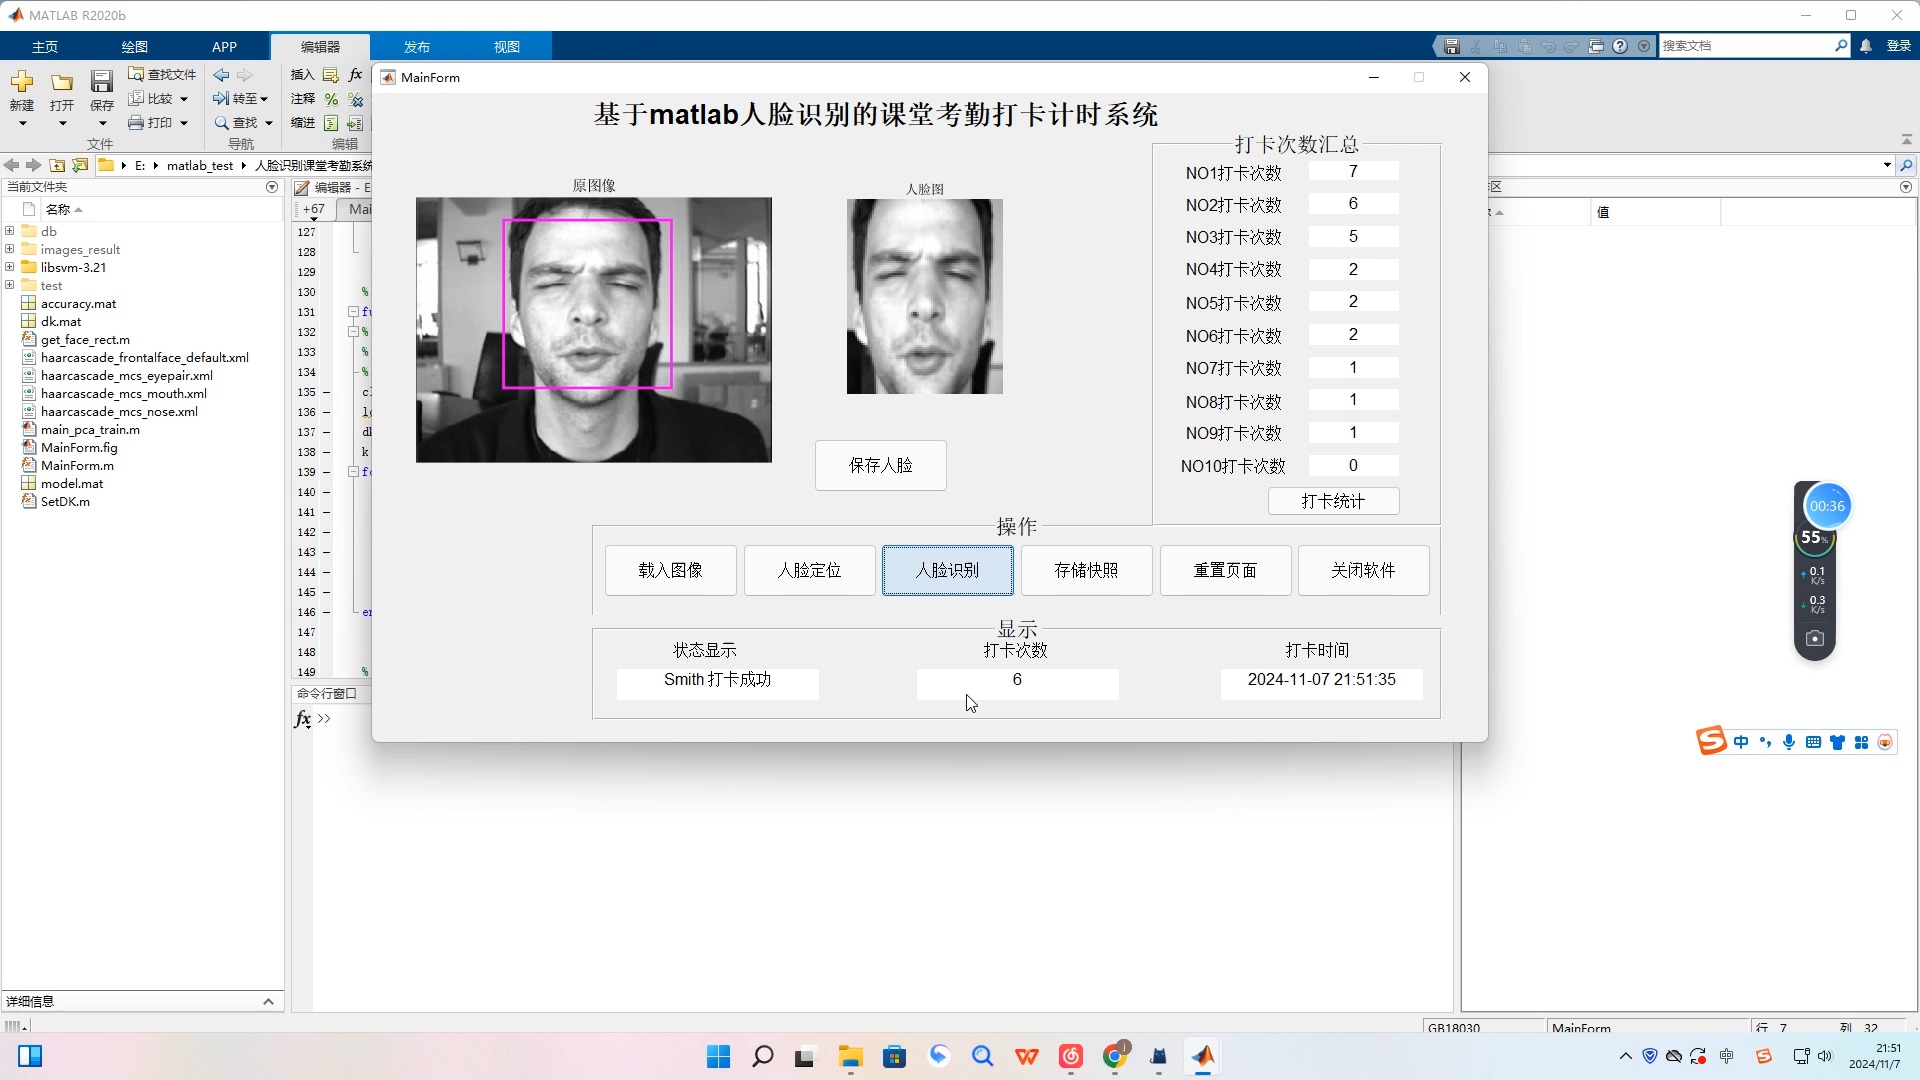Switch to the 视图 tab
This screenshot has width=1920, height=1080.
click(507, 47)
